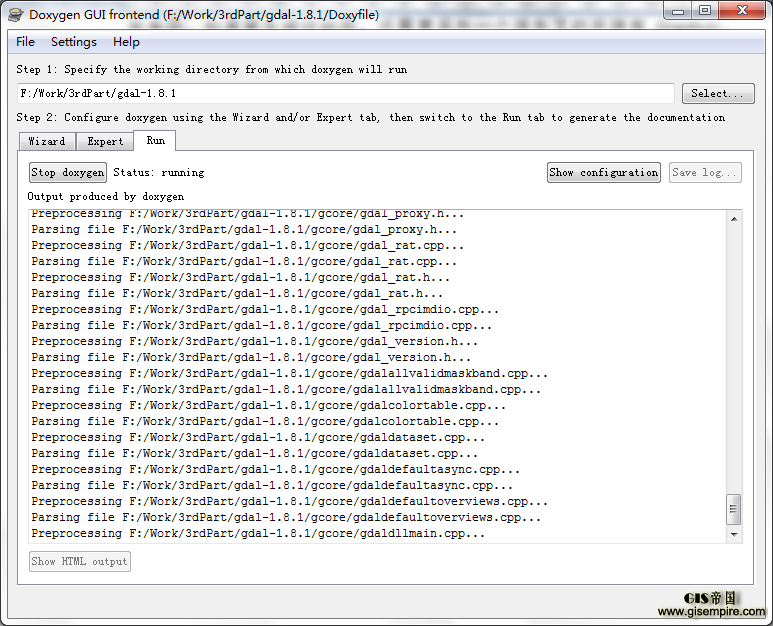This screenshot has height=626, width=773.
Task: Click the Show configuration button
Action: [603, 173]
